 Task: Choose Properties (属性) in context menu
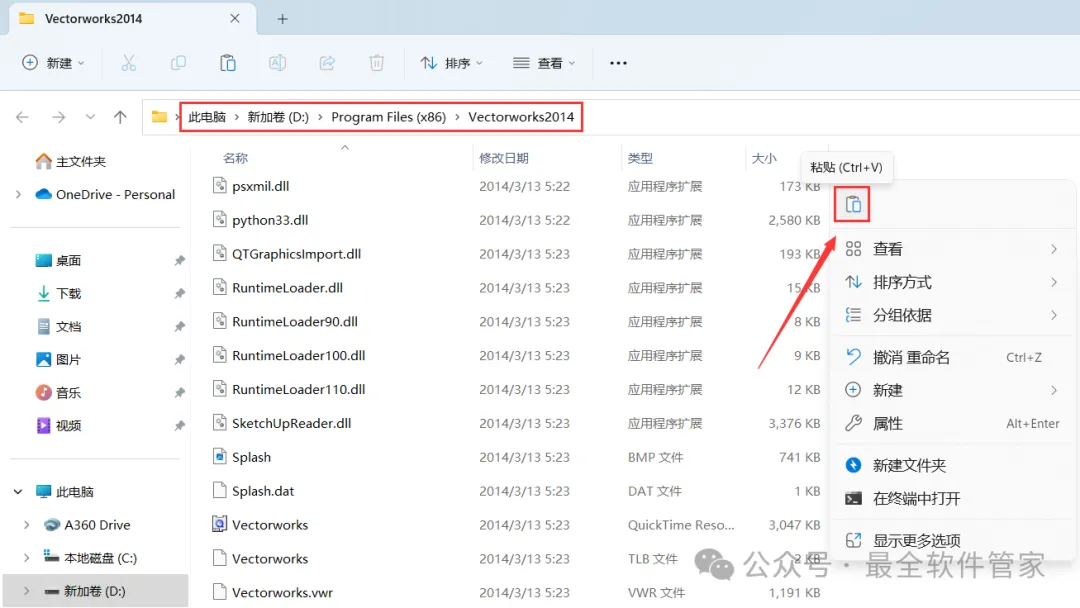click(951, 423)
